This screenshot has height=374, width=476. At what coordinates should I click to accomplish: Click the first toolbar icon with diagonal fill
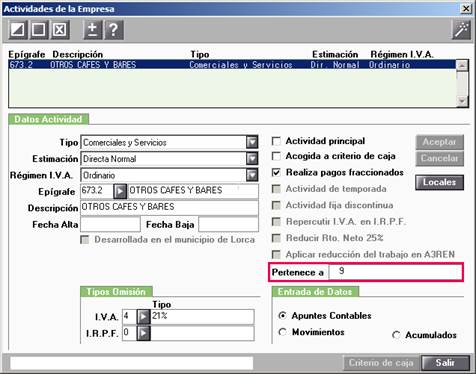tap(18, 30)
